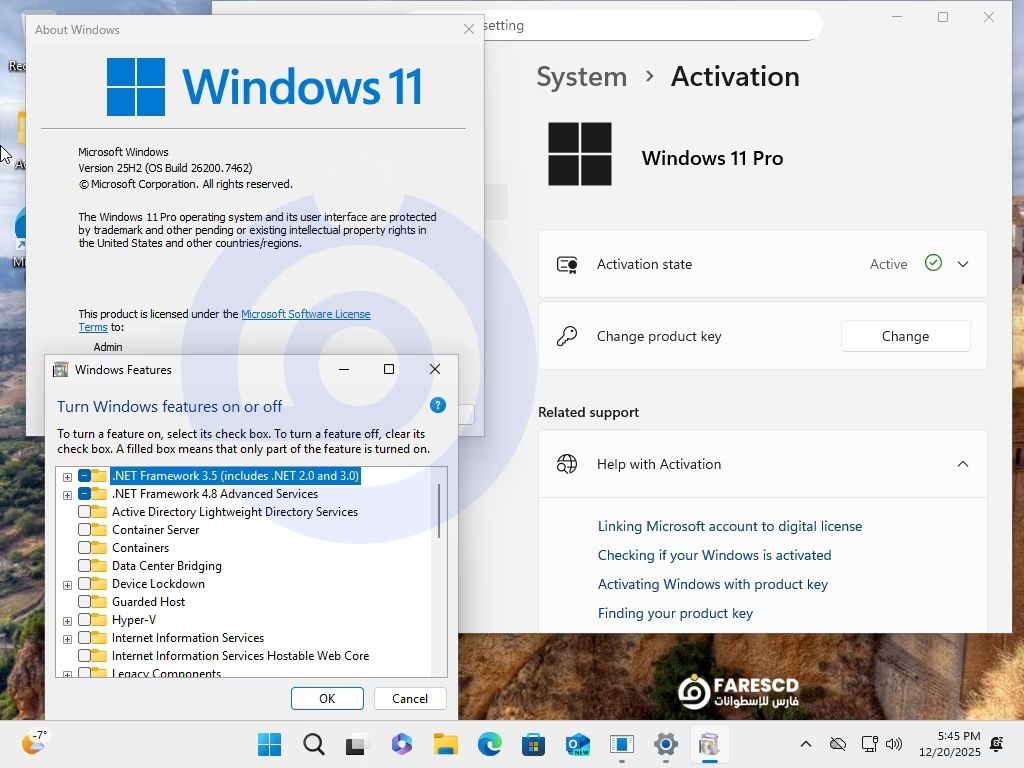Check the Containers feature box
1024x768 pixels.
click(85, 548)
